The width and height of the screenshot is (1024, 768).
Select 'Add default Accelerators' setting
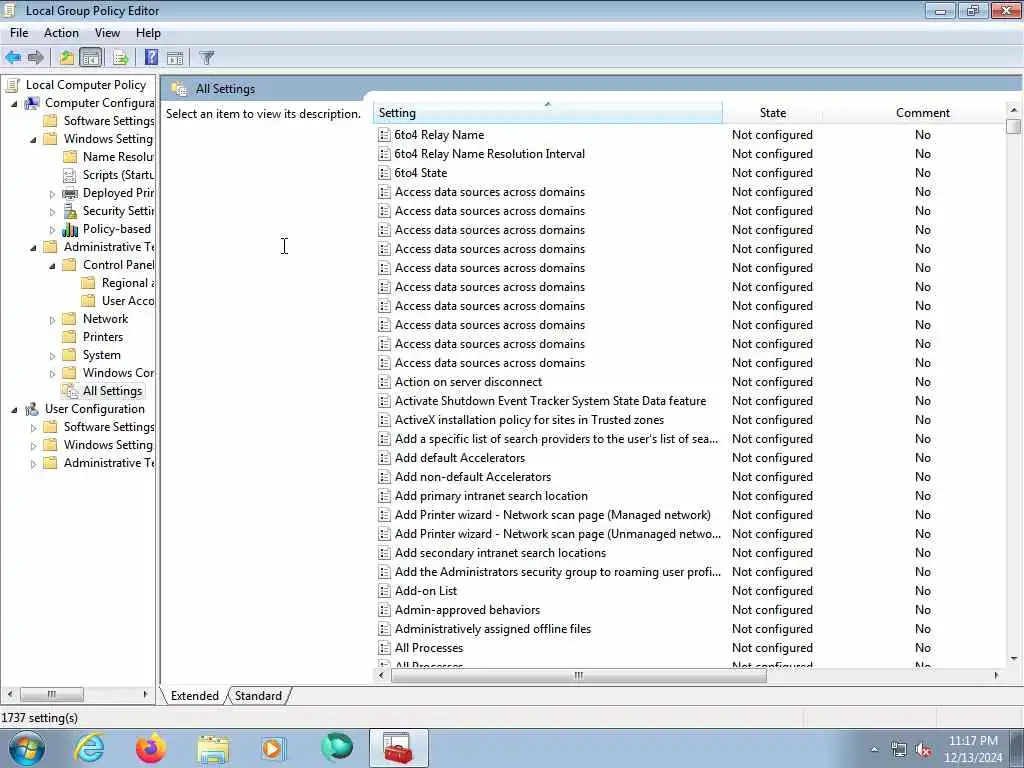click(460, 458)
